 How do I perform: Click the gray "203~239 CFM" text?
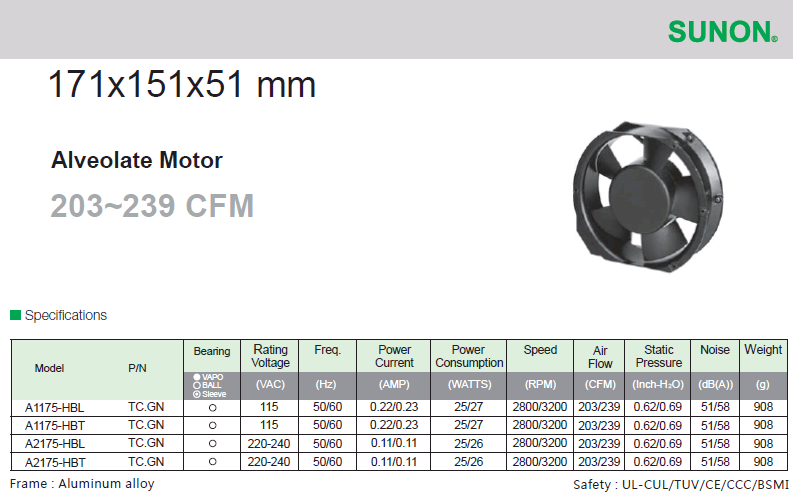coord(152,206)
